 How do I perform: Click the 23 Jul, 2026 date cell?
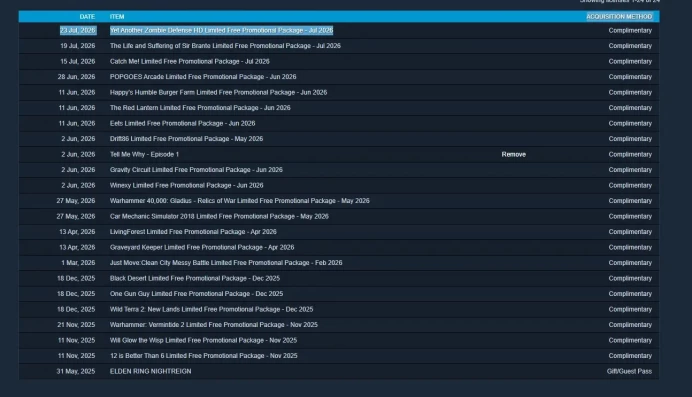(x=78, y=30)
